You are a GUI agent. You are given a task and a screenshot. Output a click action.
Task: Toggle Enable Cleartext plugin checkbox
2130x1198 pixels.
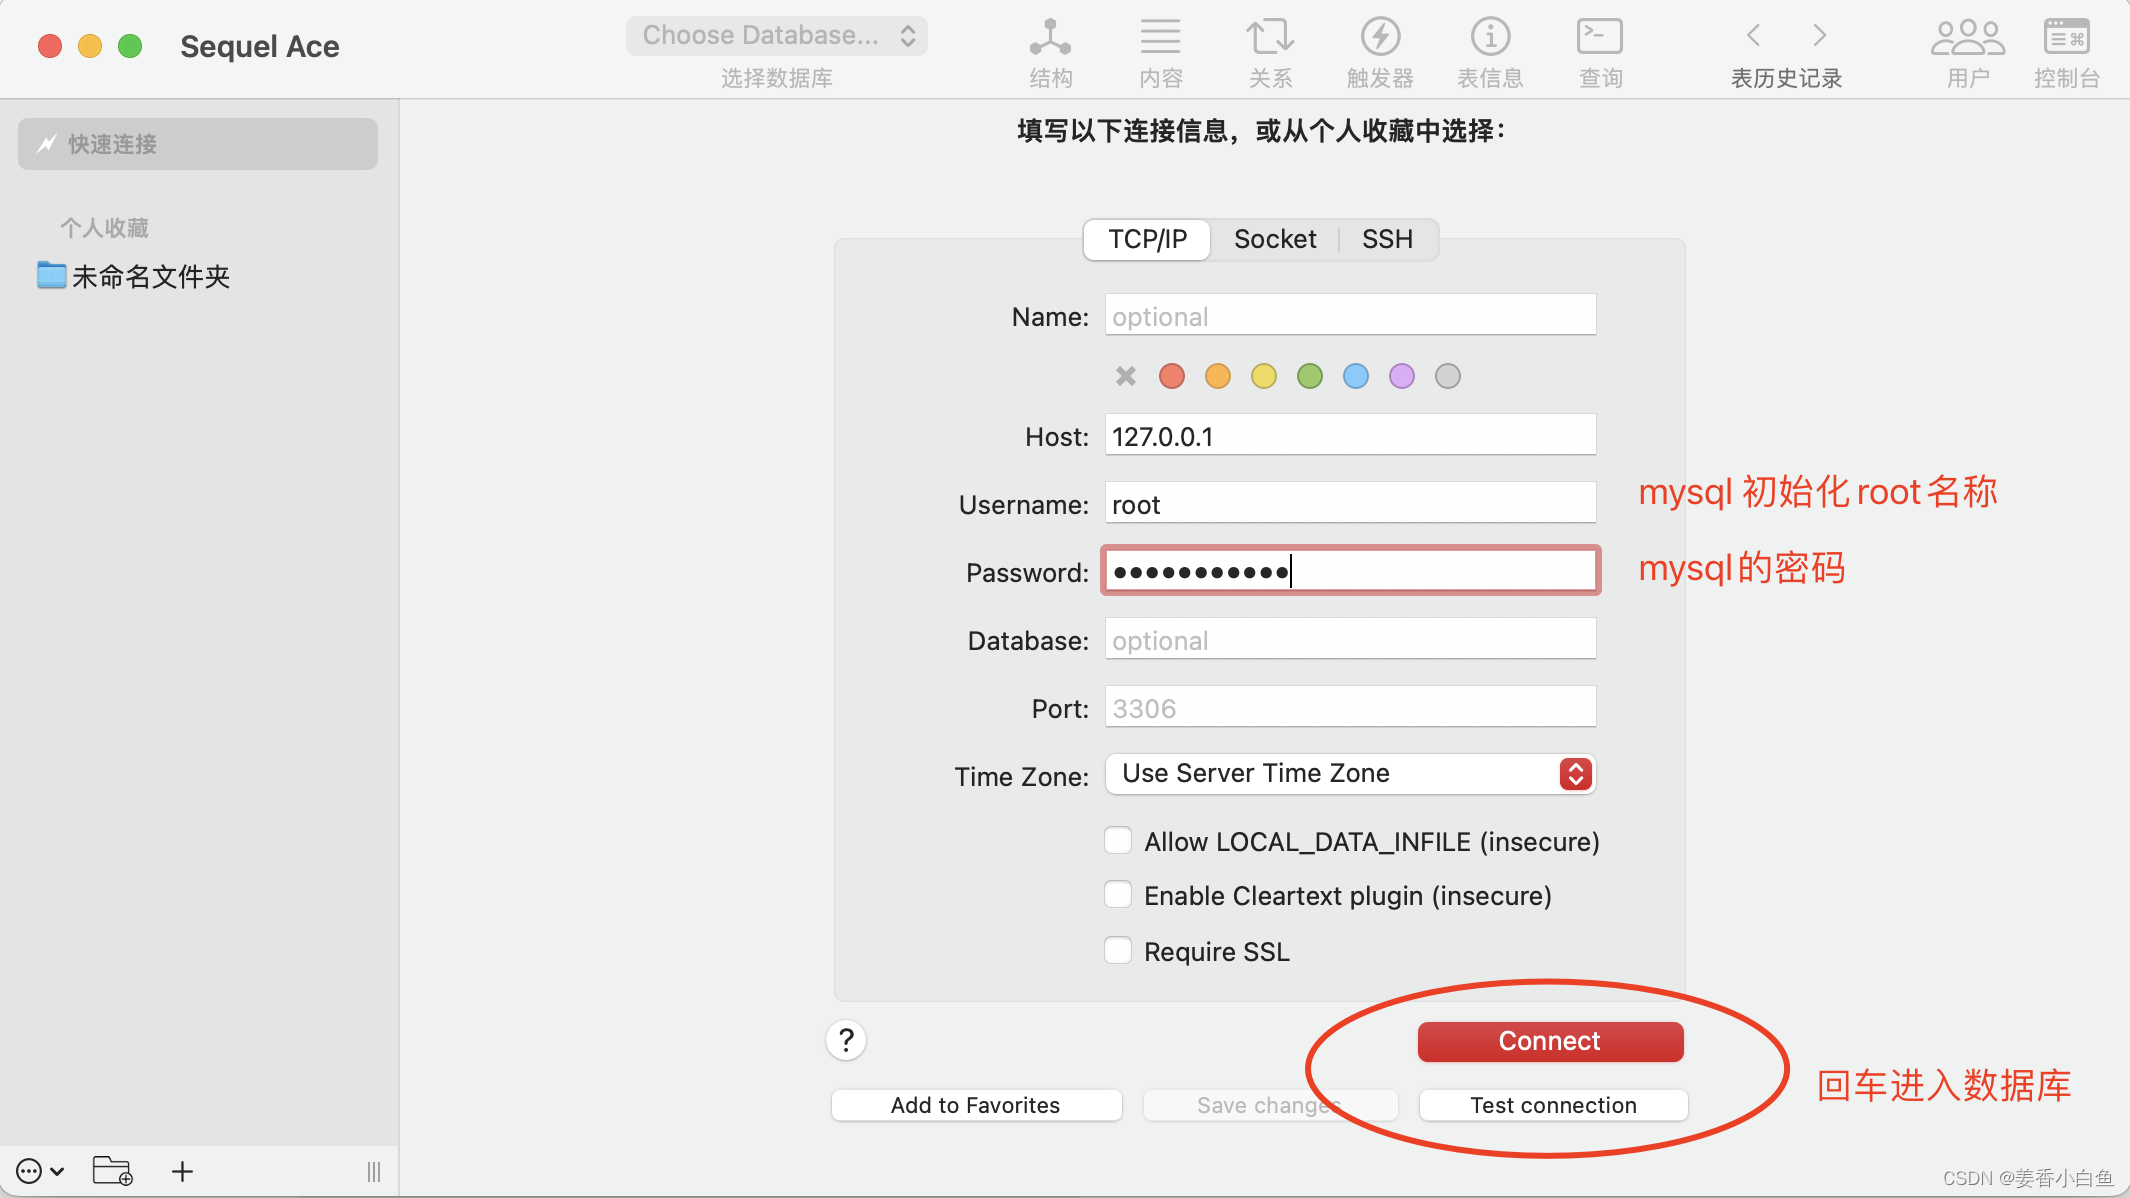coord(1118,894)
